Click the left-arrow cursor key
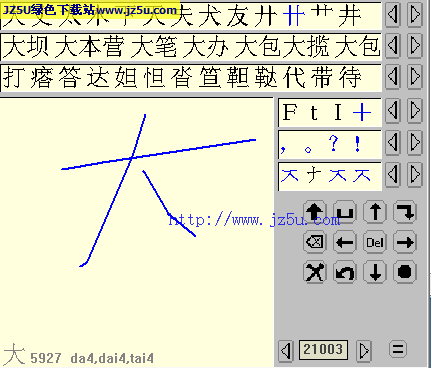The width and height of the screenshot is (432, 368). 345,242
